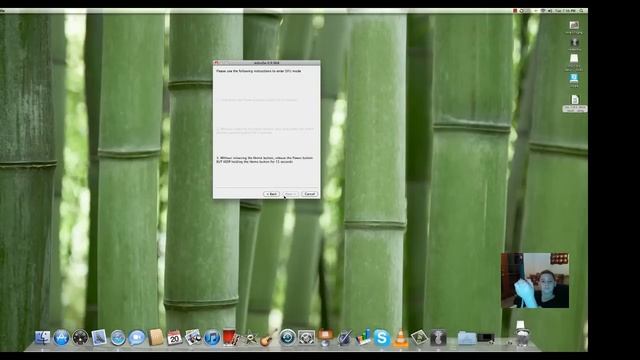
Task: Launch VLC traffic cone icon
Action: coord(400,339)
